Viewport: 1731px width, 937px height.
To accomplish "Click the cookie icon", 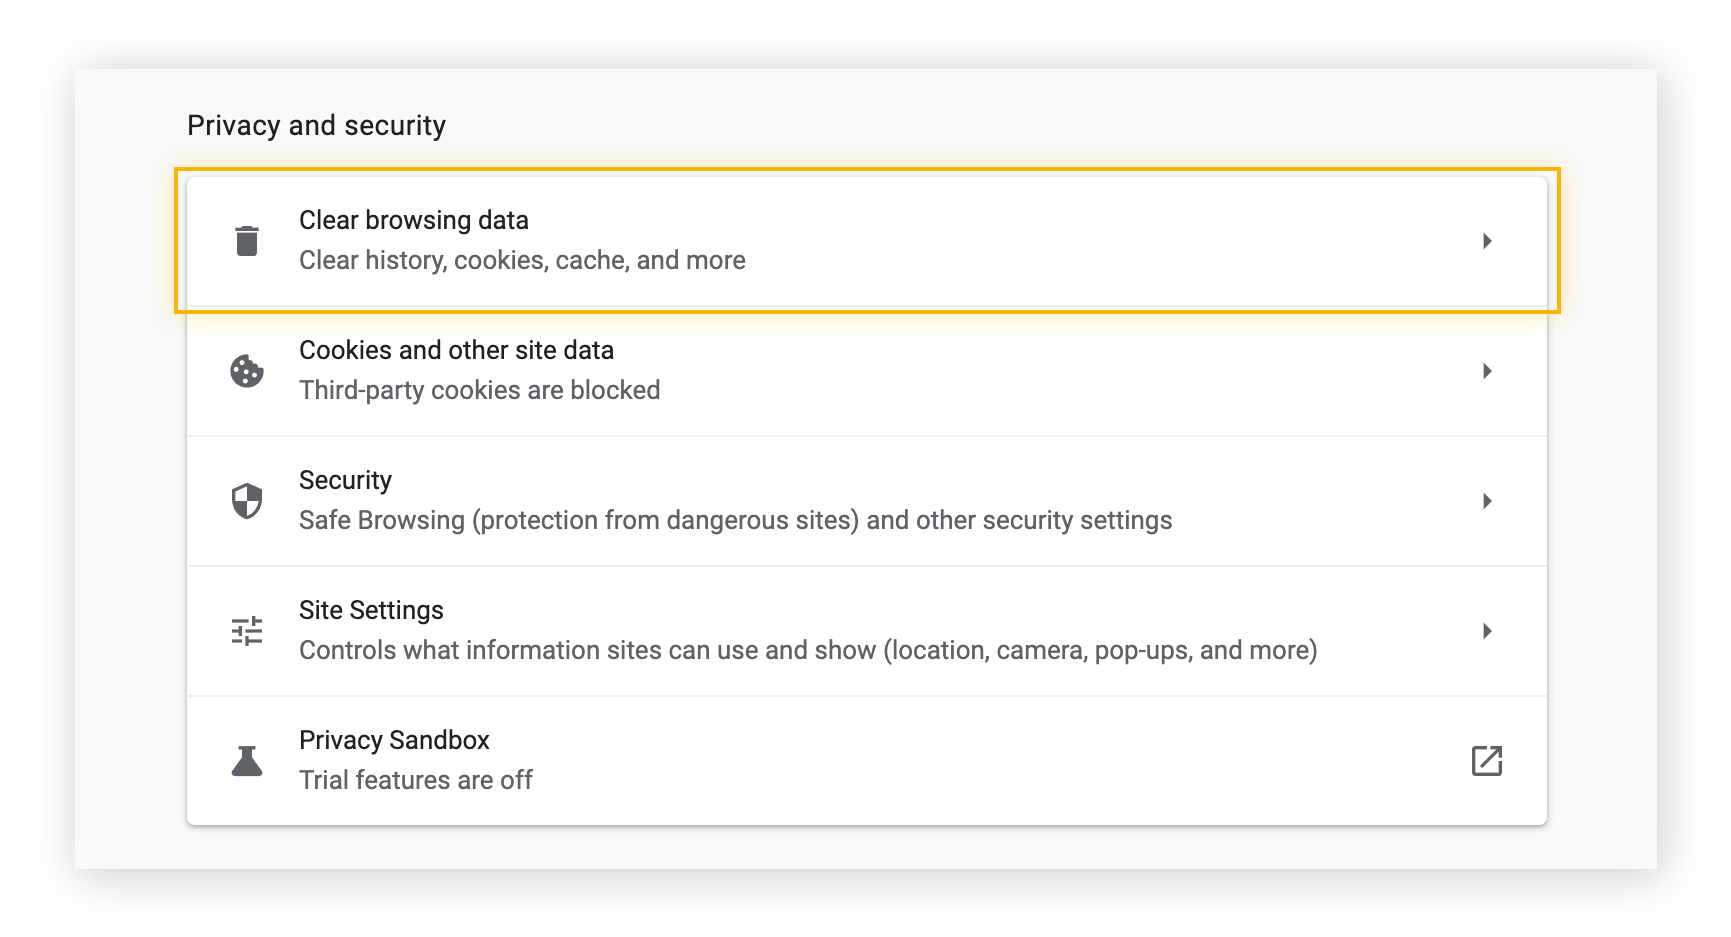I will click(247, 371).
